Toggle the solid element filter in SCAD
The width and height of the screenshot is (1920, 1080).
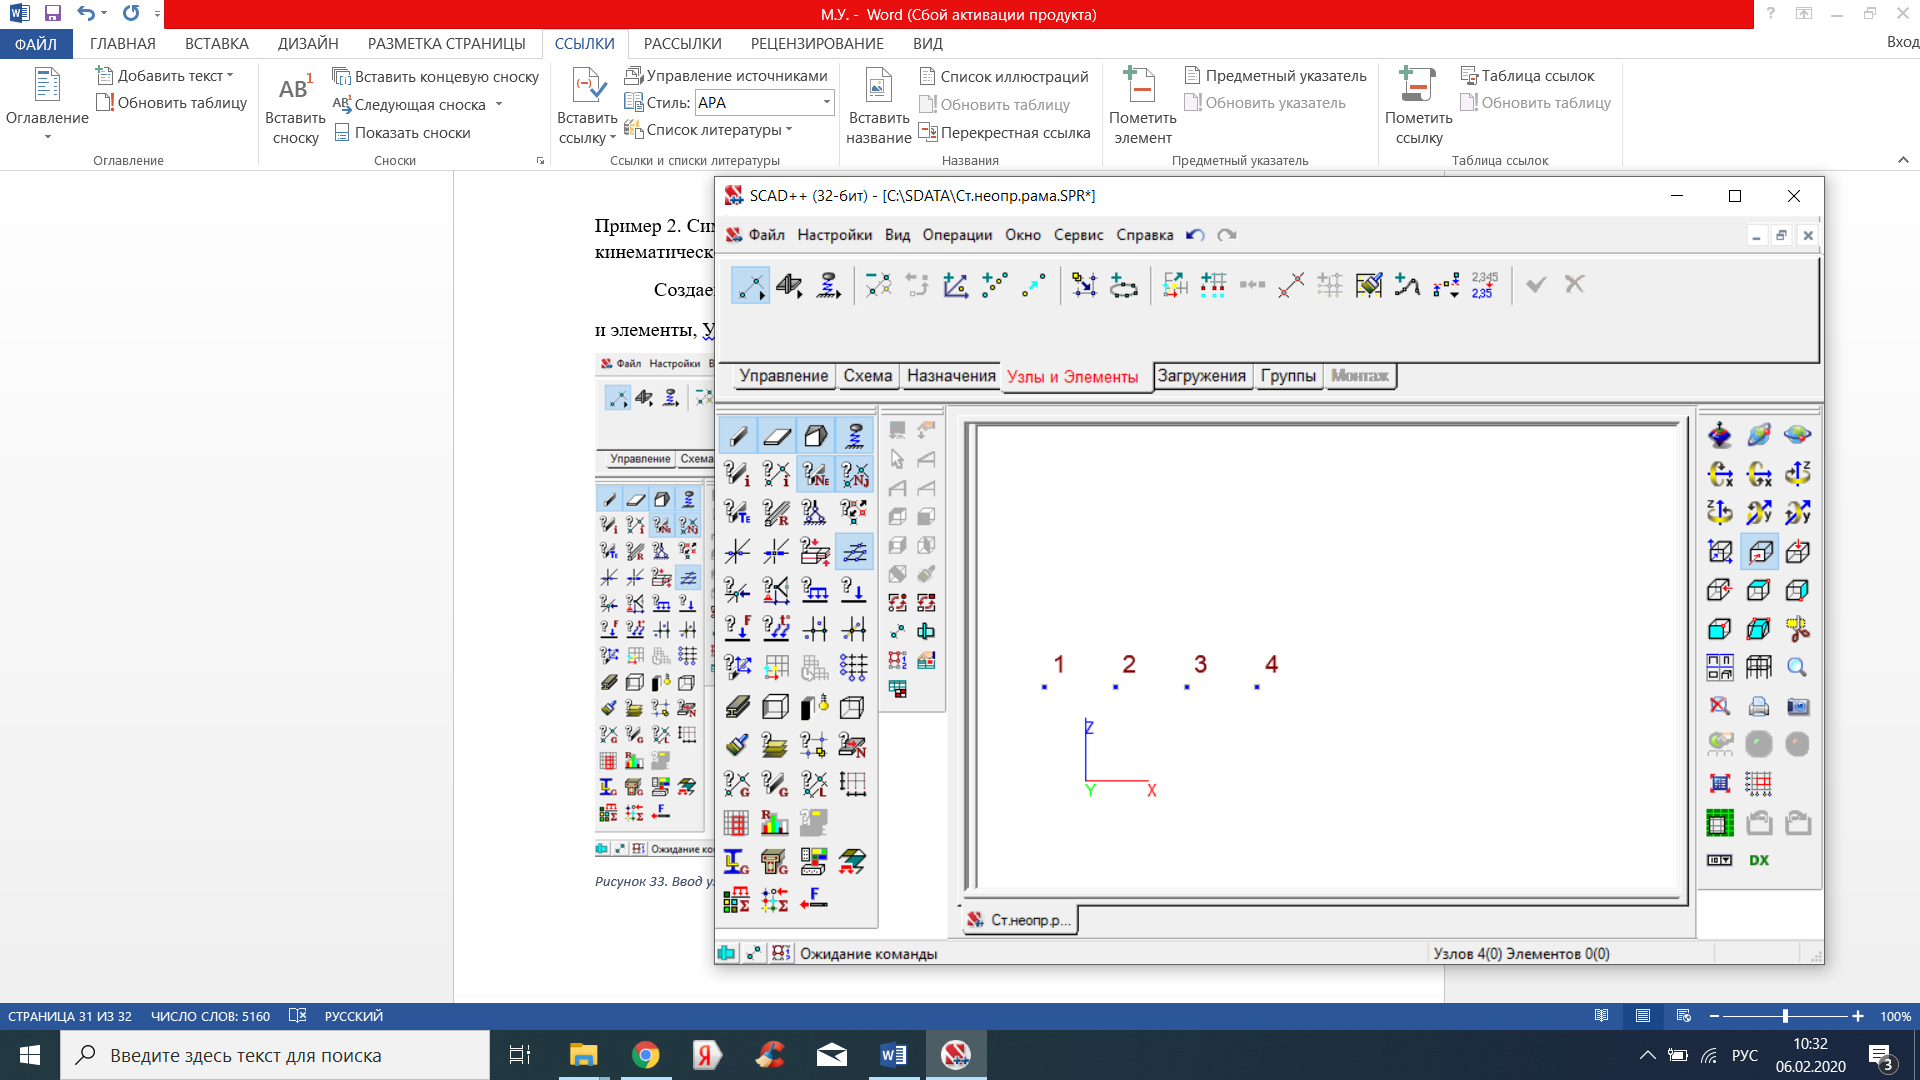(816, 436)
